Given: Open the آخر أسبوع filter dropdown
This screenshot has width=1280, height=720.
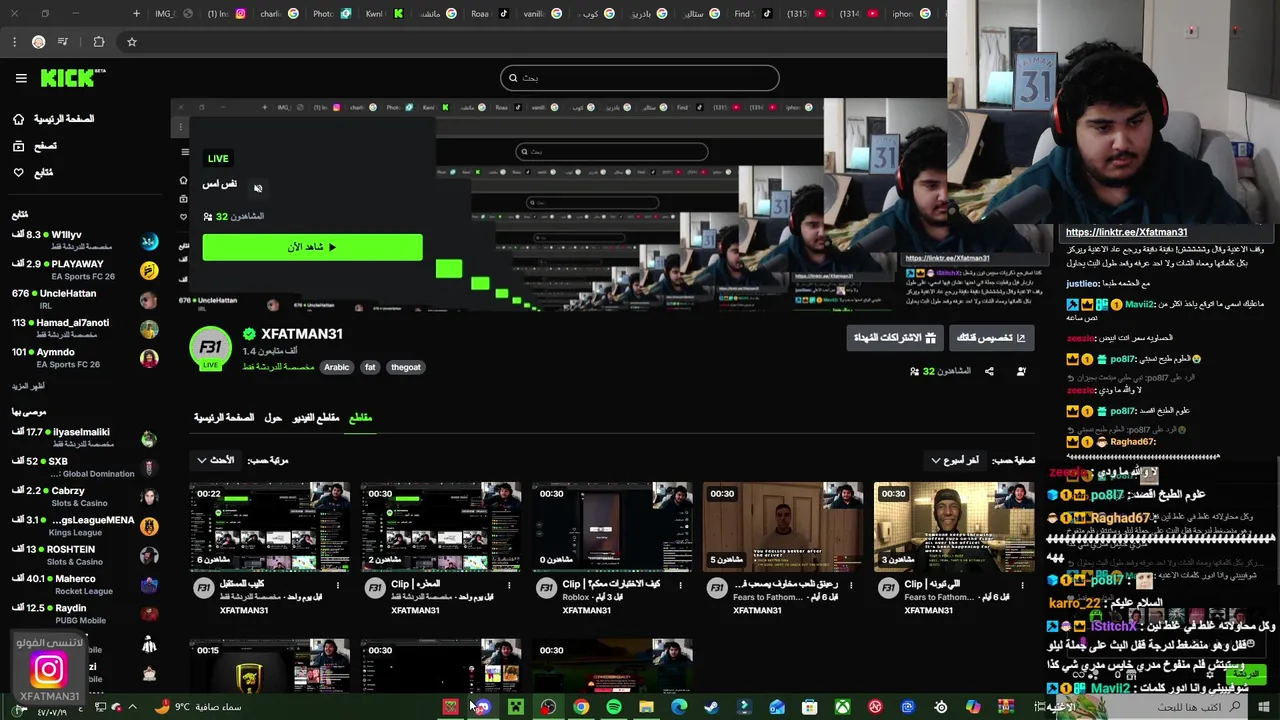Looking at the screenshot, I should (955, 460).
